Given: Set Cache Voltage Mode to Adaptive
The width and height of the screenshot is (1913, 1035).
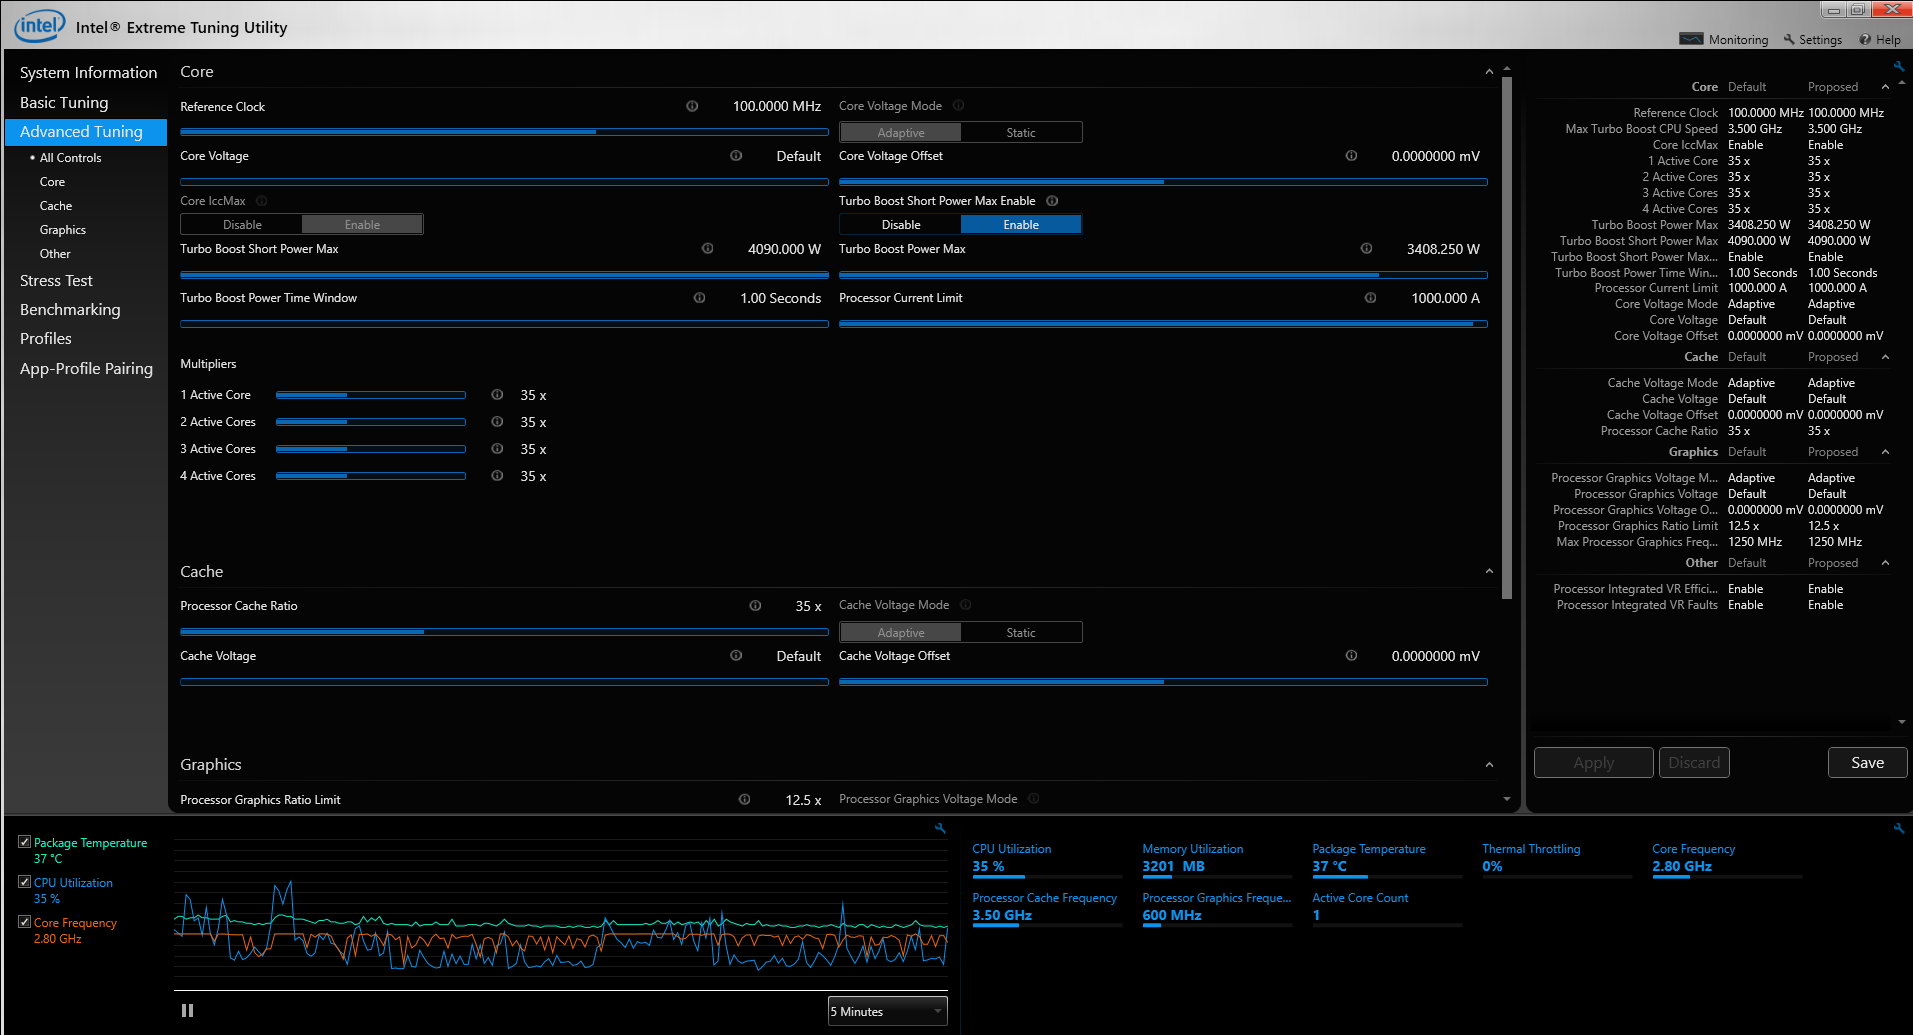Looking at the screenshot, I should click(901, 633).
